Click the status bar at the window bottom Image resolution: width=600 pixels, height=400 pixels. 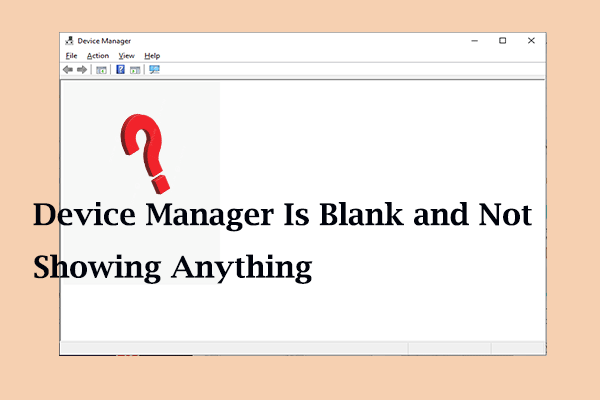point(300,348)
